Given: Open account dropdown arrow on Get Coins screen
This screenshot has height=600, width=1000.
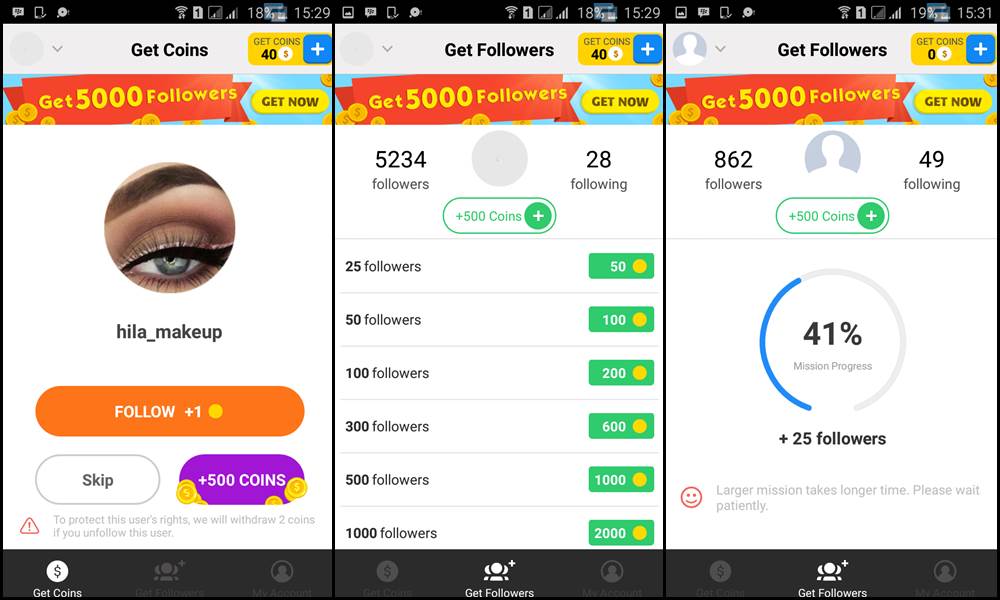Looking at the screenshot, I should [57, 49].
